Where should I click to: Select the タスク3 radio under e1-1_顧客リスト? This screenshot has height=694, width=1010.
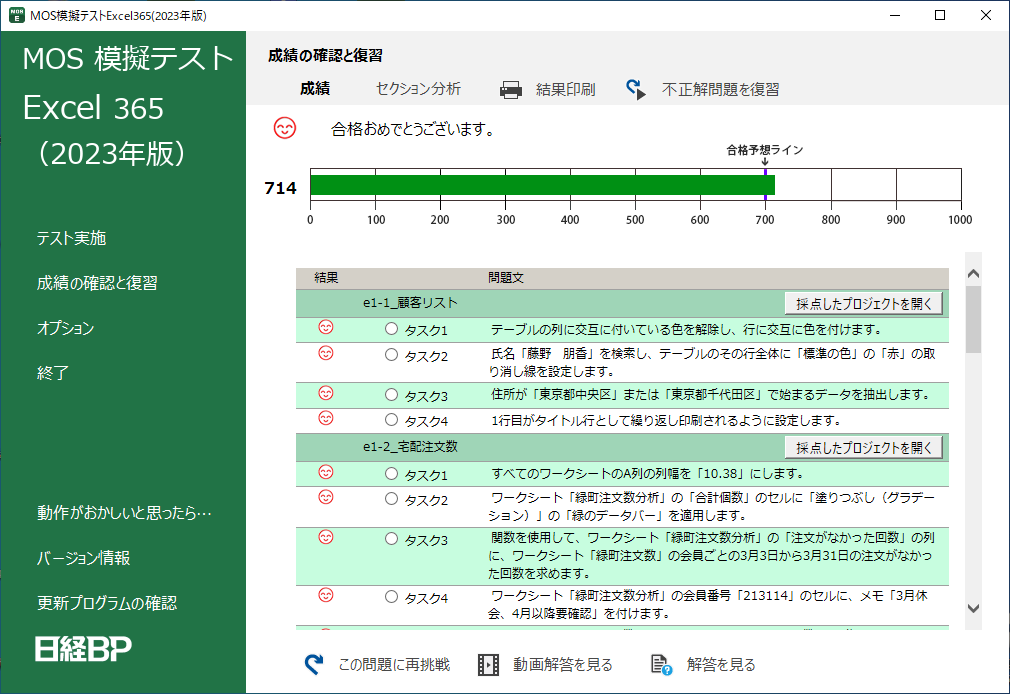[391, 394]
